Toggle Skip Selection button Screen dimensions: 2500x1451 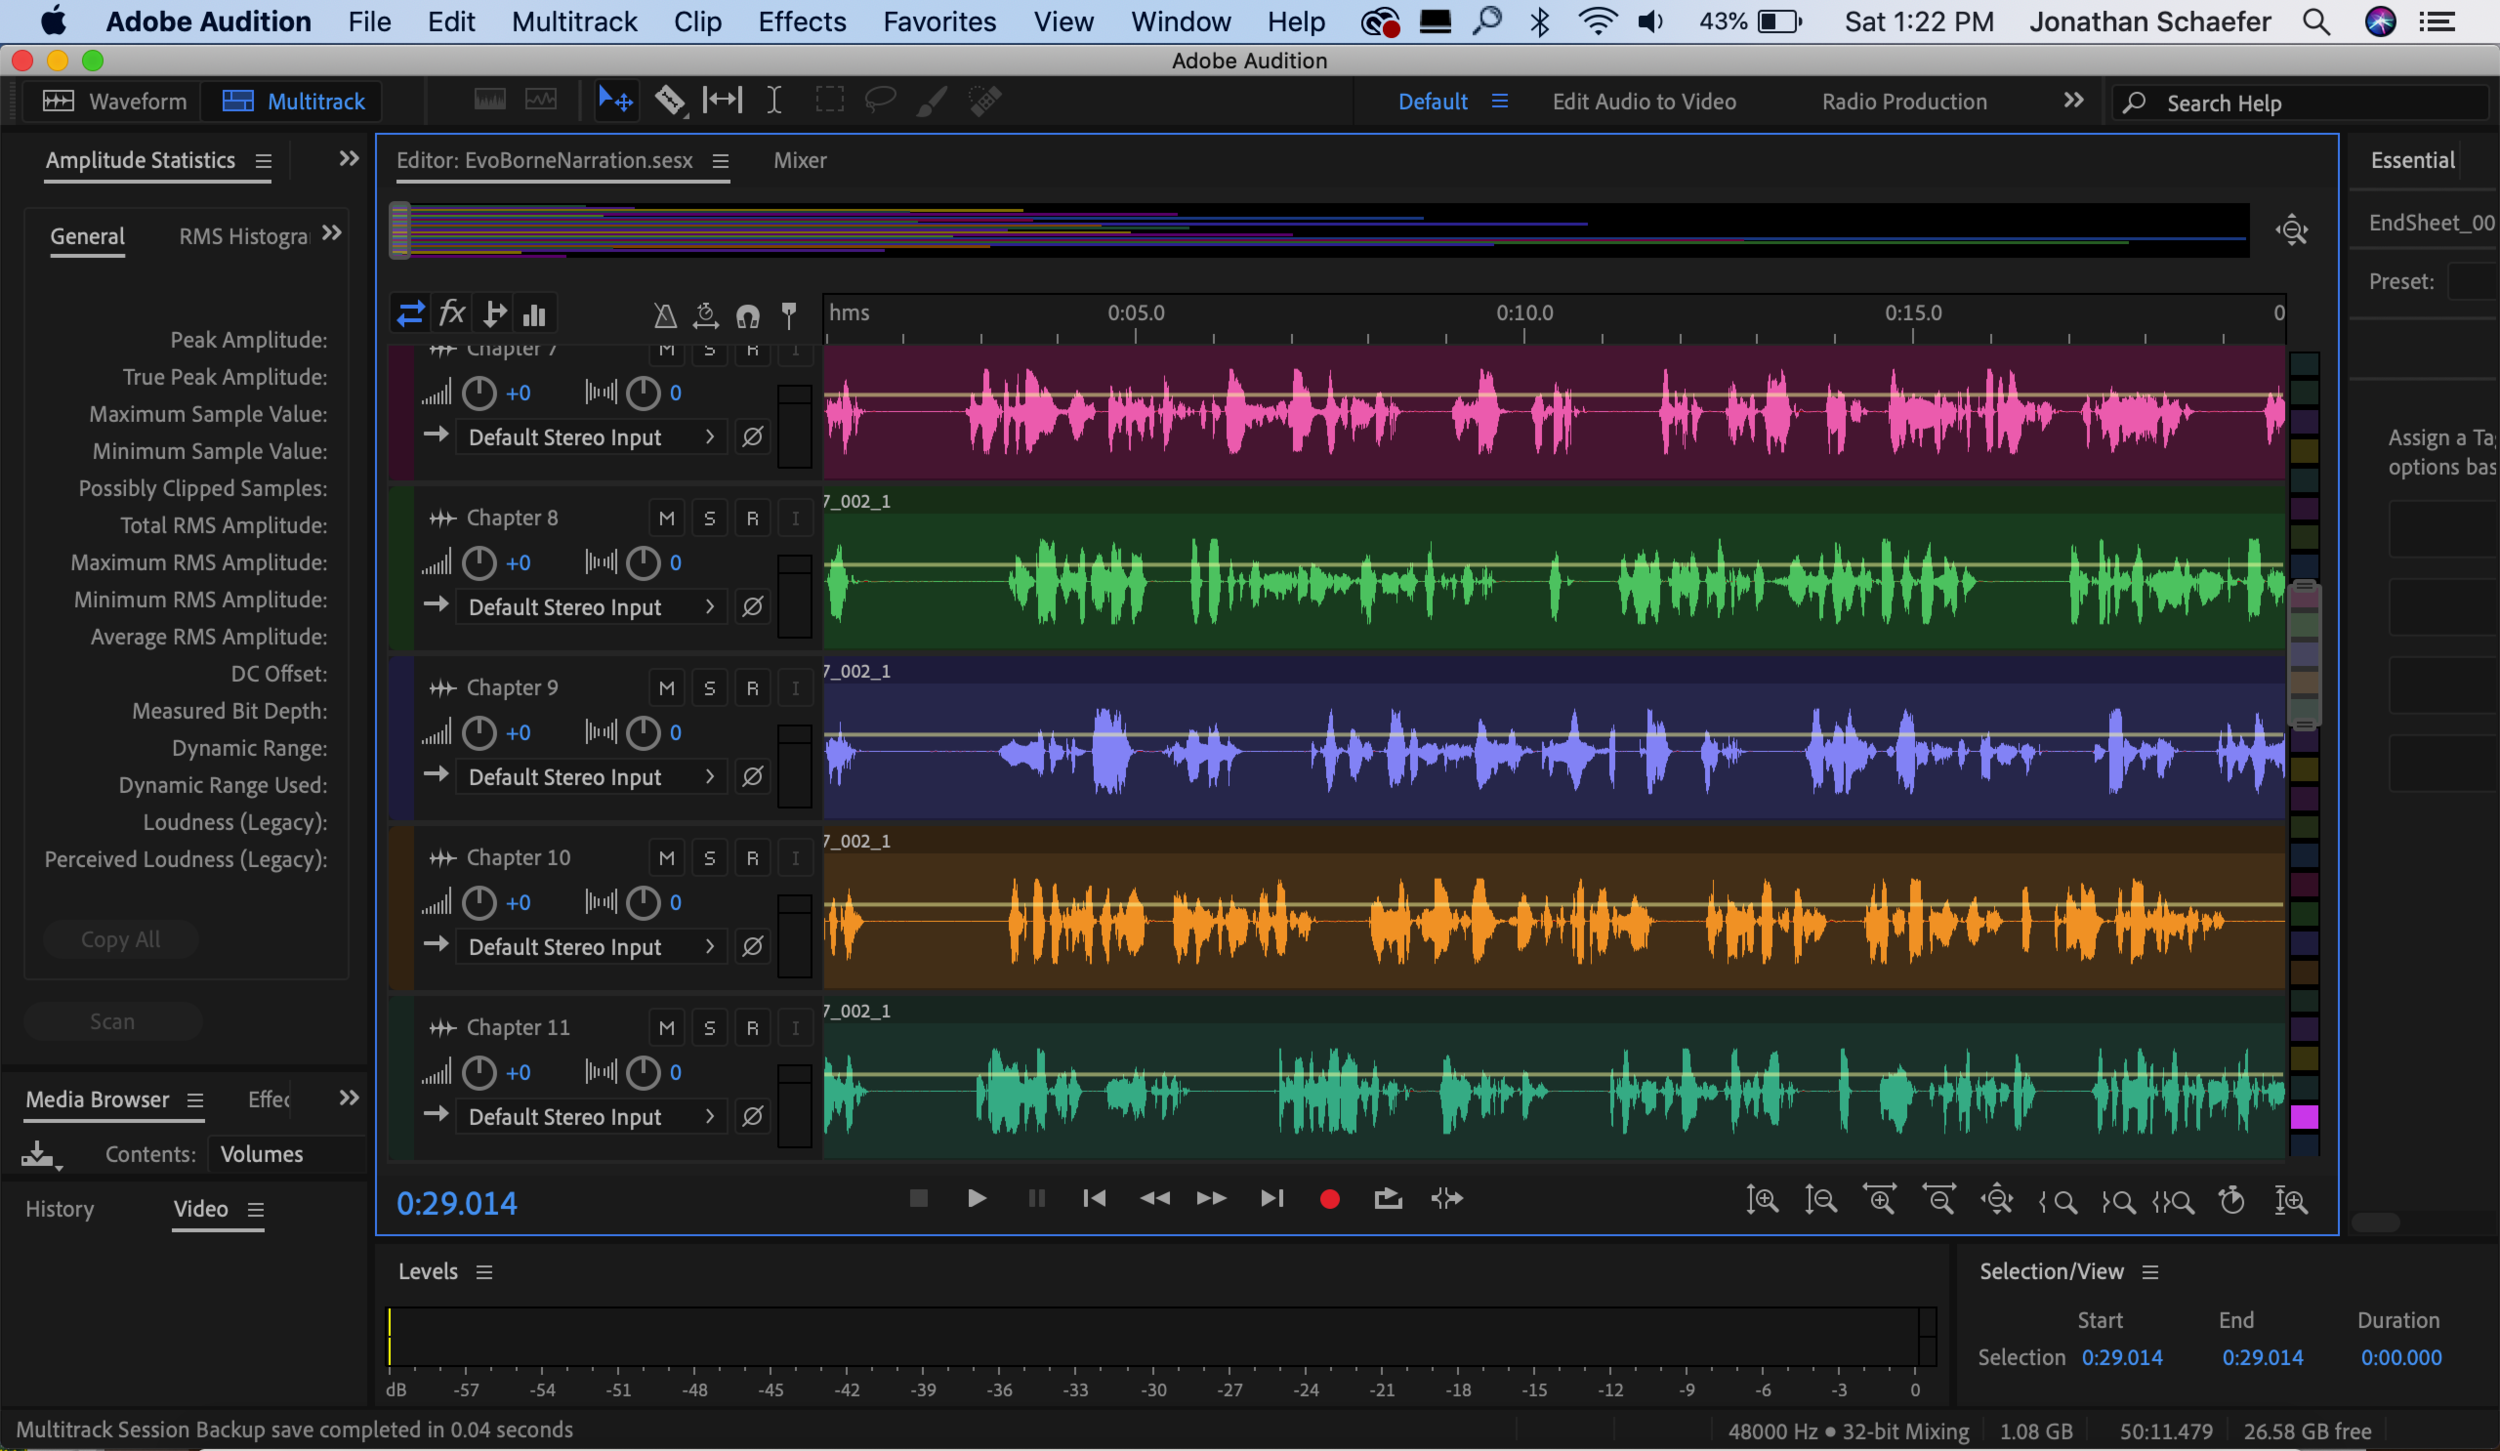coord(1447,1198)
